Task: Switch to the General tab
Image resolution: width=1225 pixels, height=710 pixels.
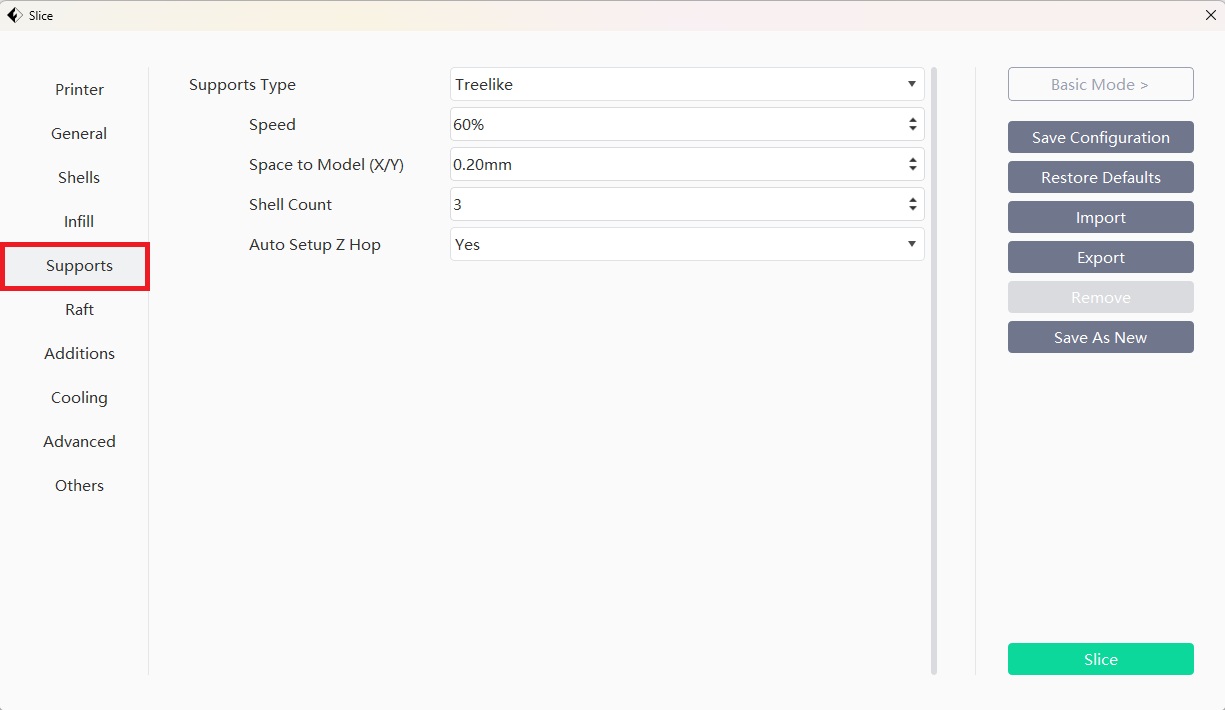Action: pyautogui.click(x=79, y=134)
